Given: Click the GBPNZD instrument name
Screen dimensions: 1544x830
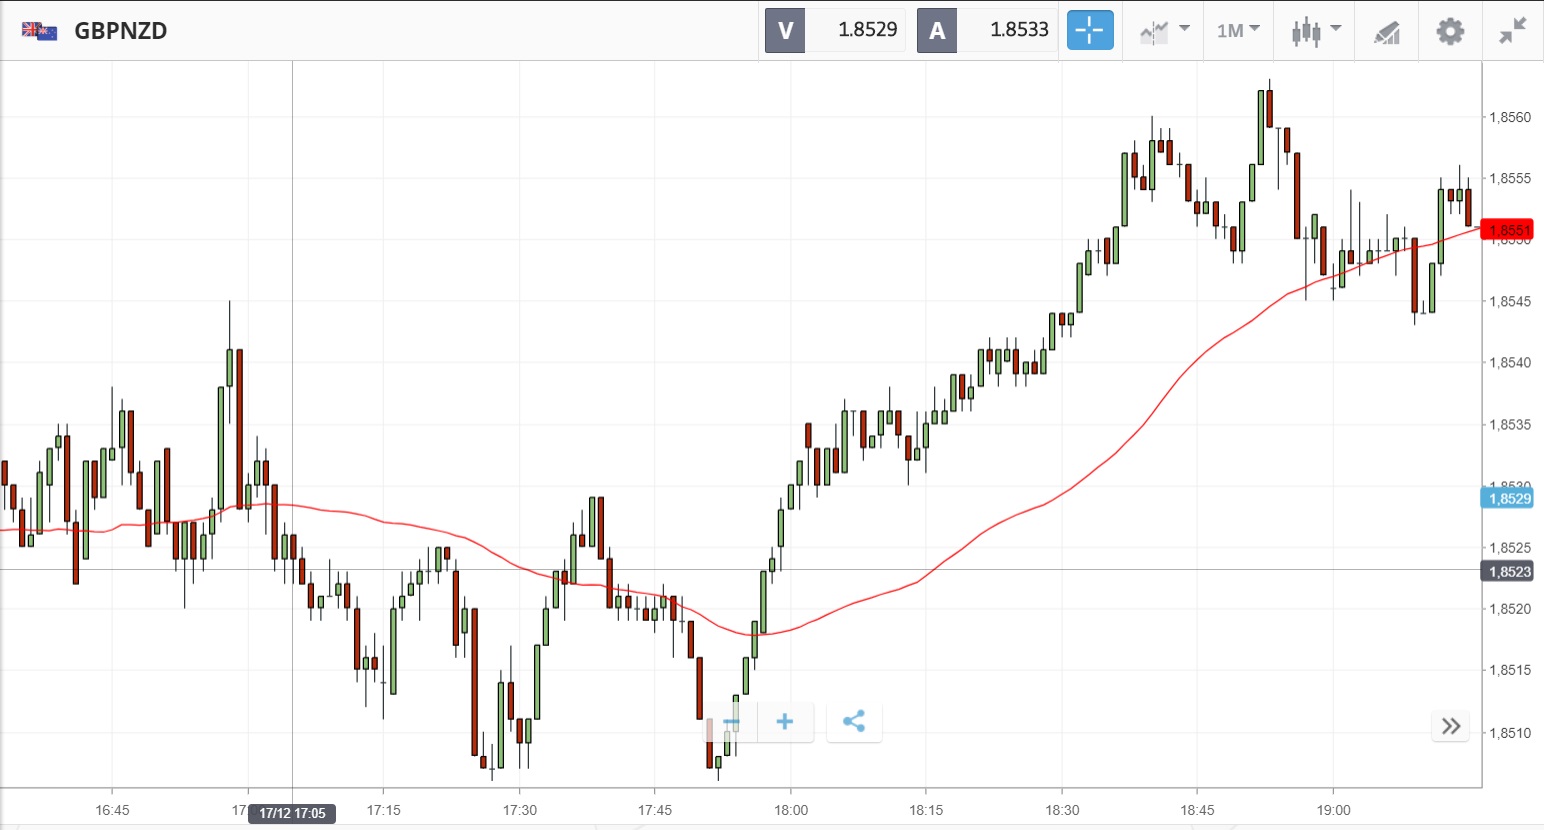Looking at the screenshot, I should tap(121, 31).
